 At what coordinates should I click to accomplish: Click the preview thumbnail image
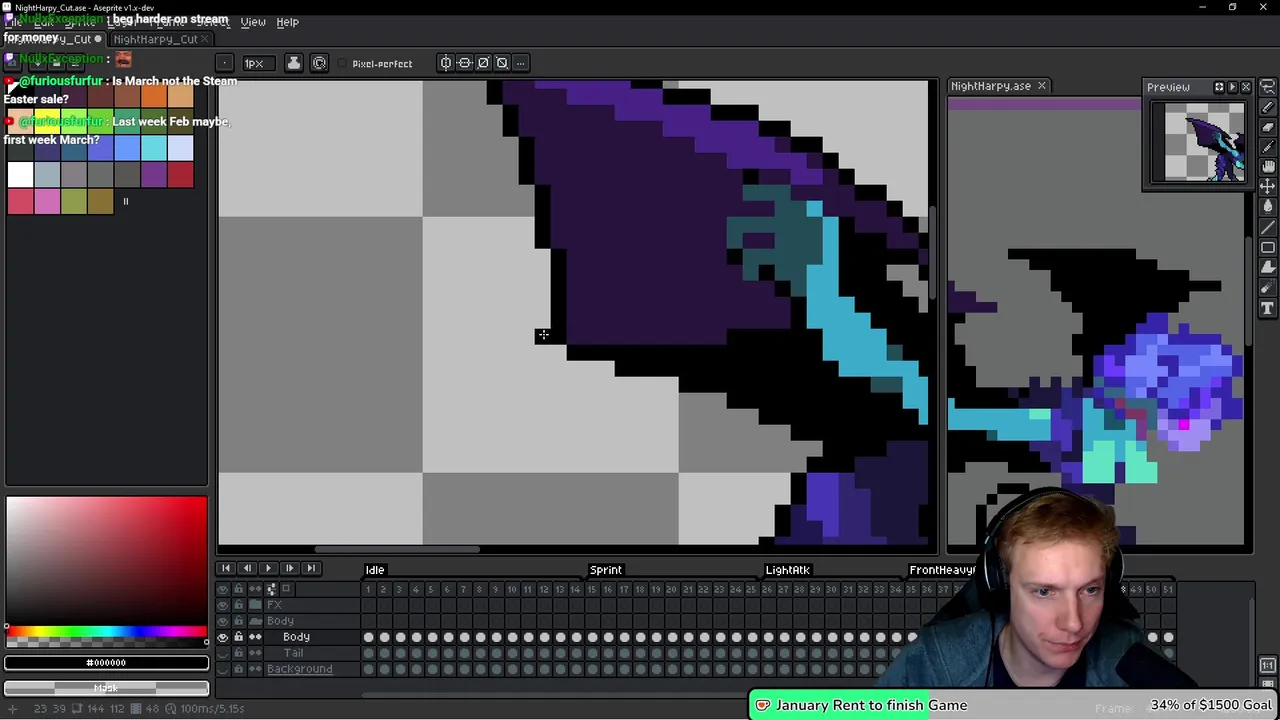[x=1199, y=143]
